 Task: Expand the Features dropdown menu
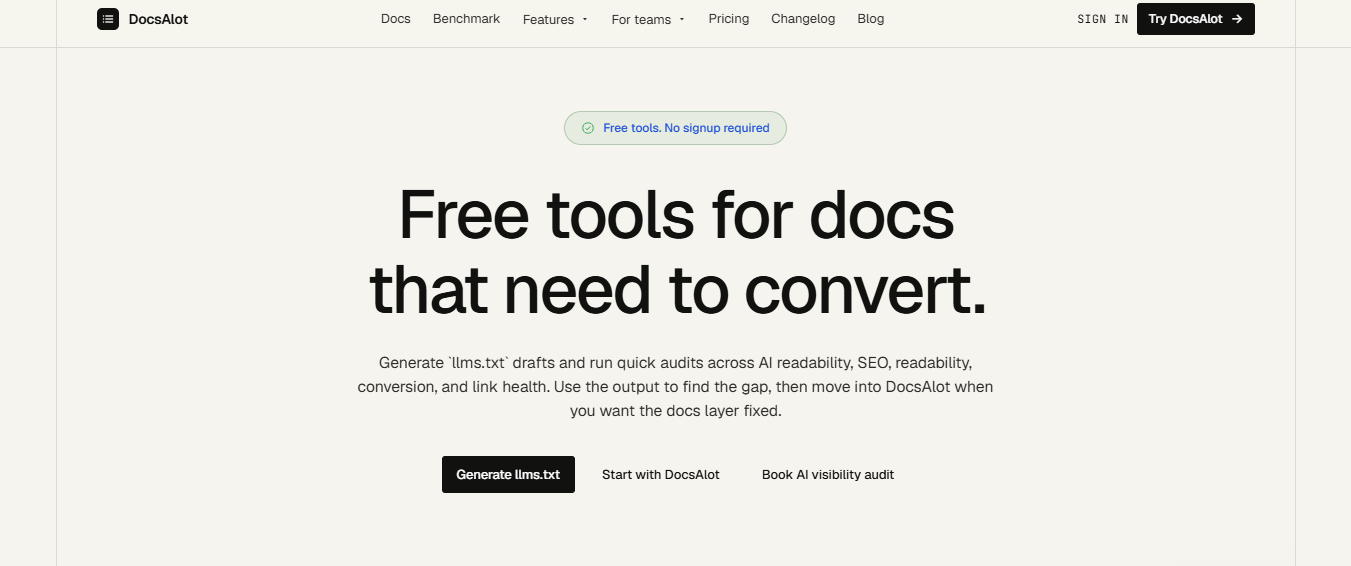[x=555, y=19]
